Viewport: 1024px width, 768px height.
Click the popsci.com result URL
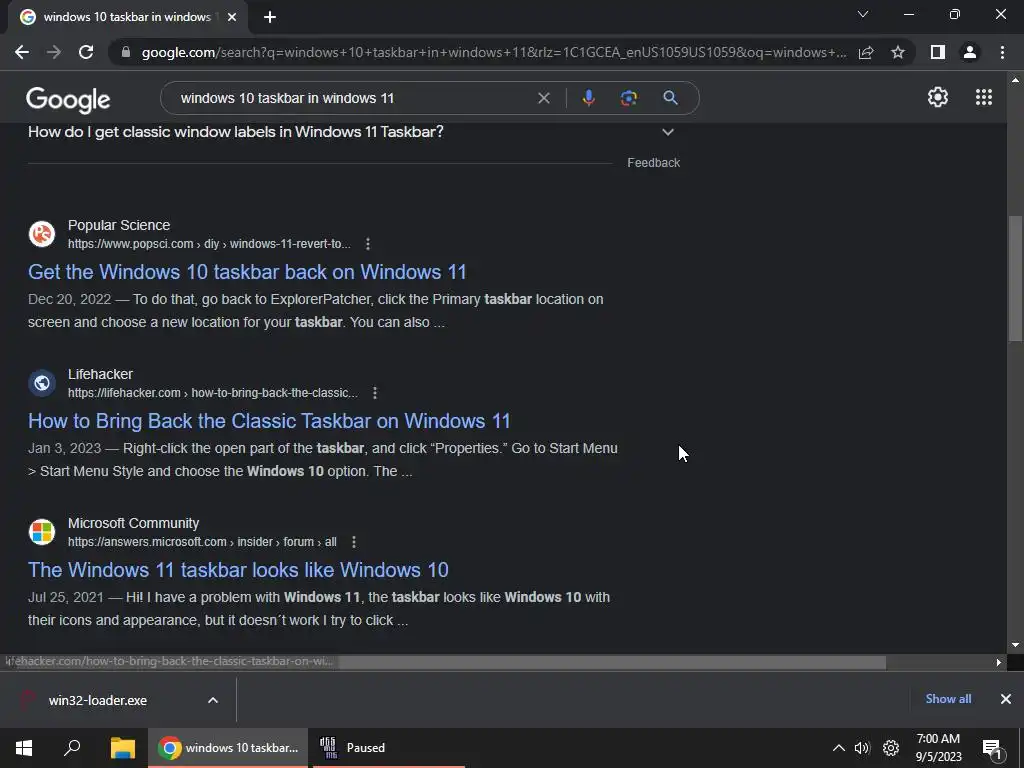tap(209, 244)
